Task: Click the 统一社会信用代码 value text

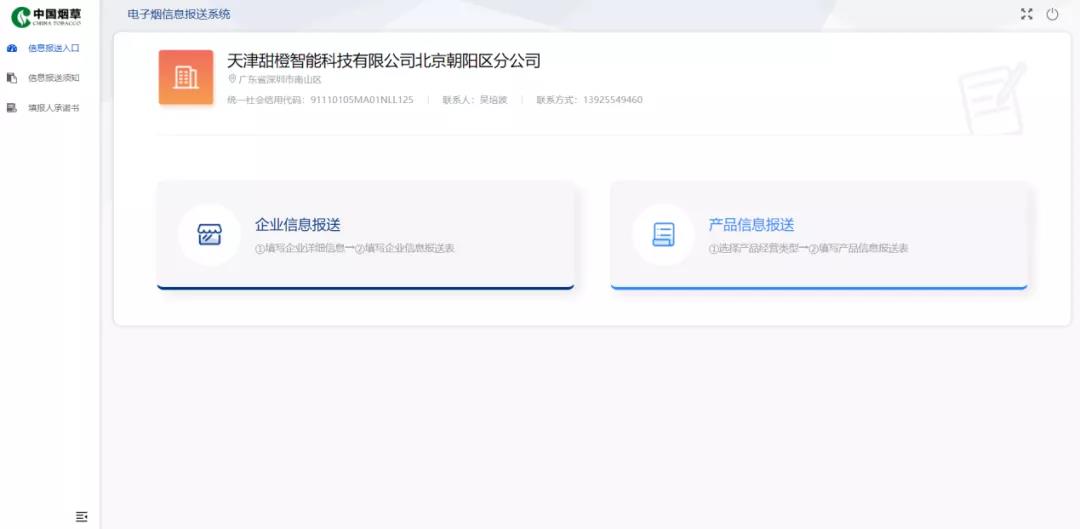Action: (362, 100)
